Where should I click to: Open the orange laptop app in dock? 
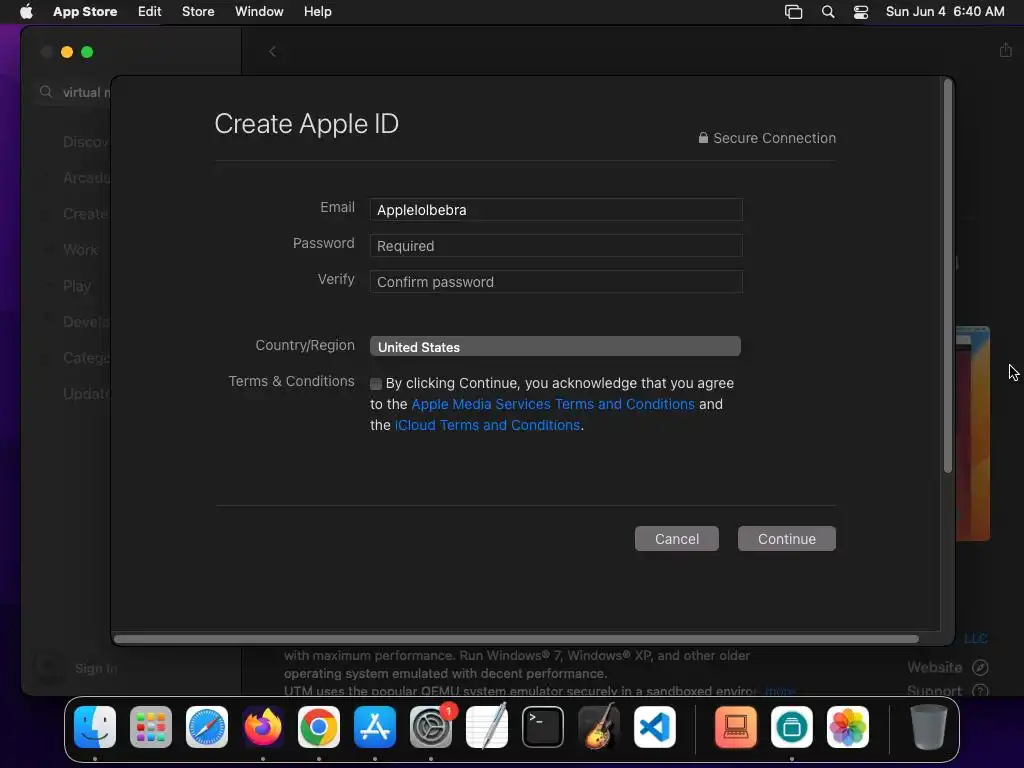coord(736,727)
